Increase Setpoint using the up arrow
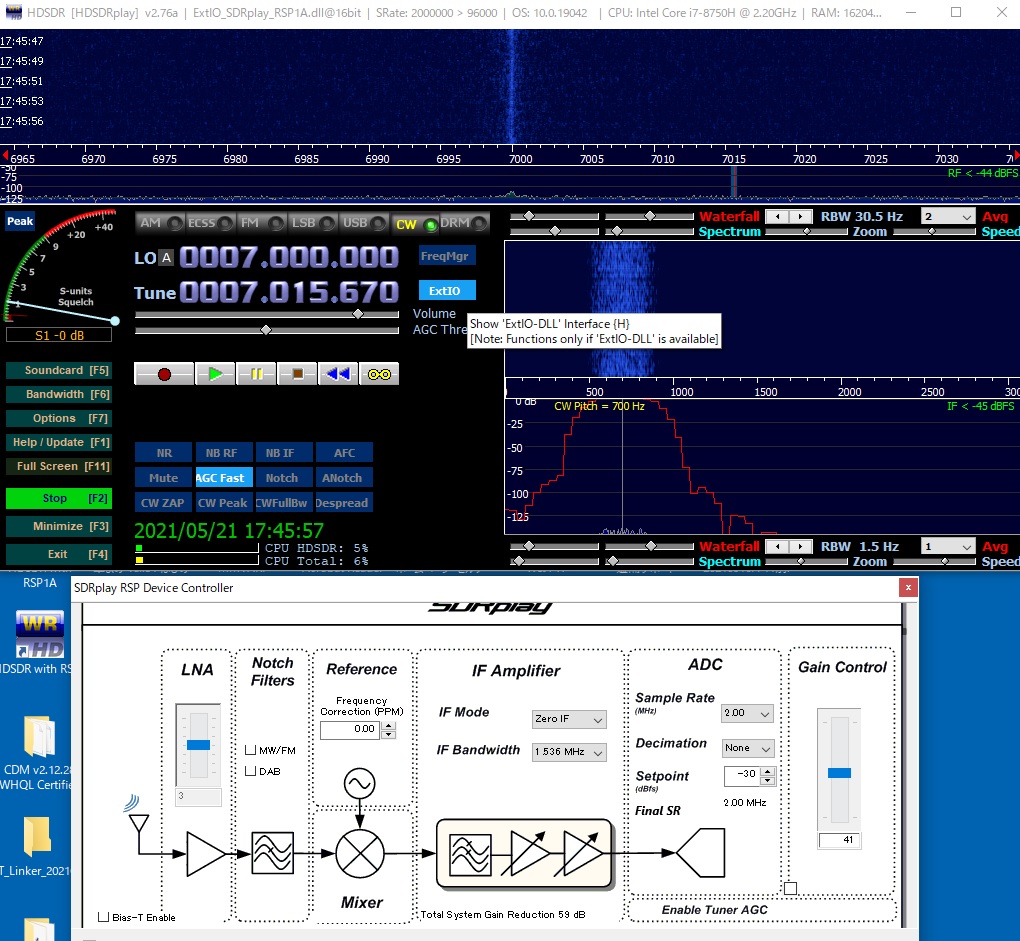Screen dimensions: 1020x941 click(x=768, y=771)
